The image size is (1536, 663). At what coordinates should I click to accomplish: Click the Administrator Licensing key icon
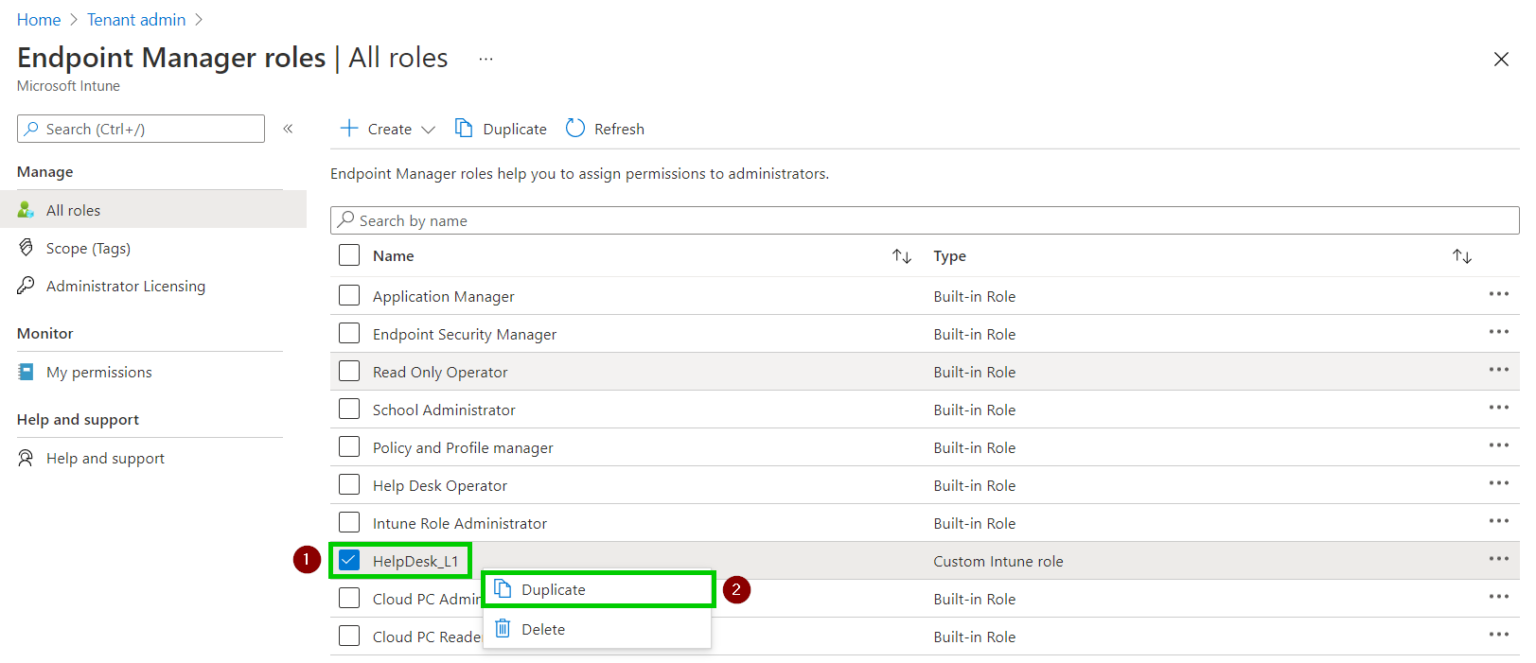pos(26,286)
